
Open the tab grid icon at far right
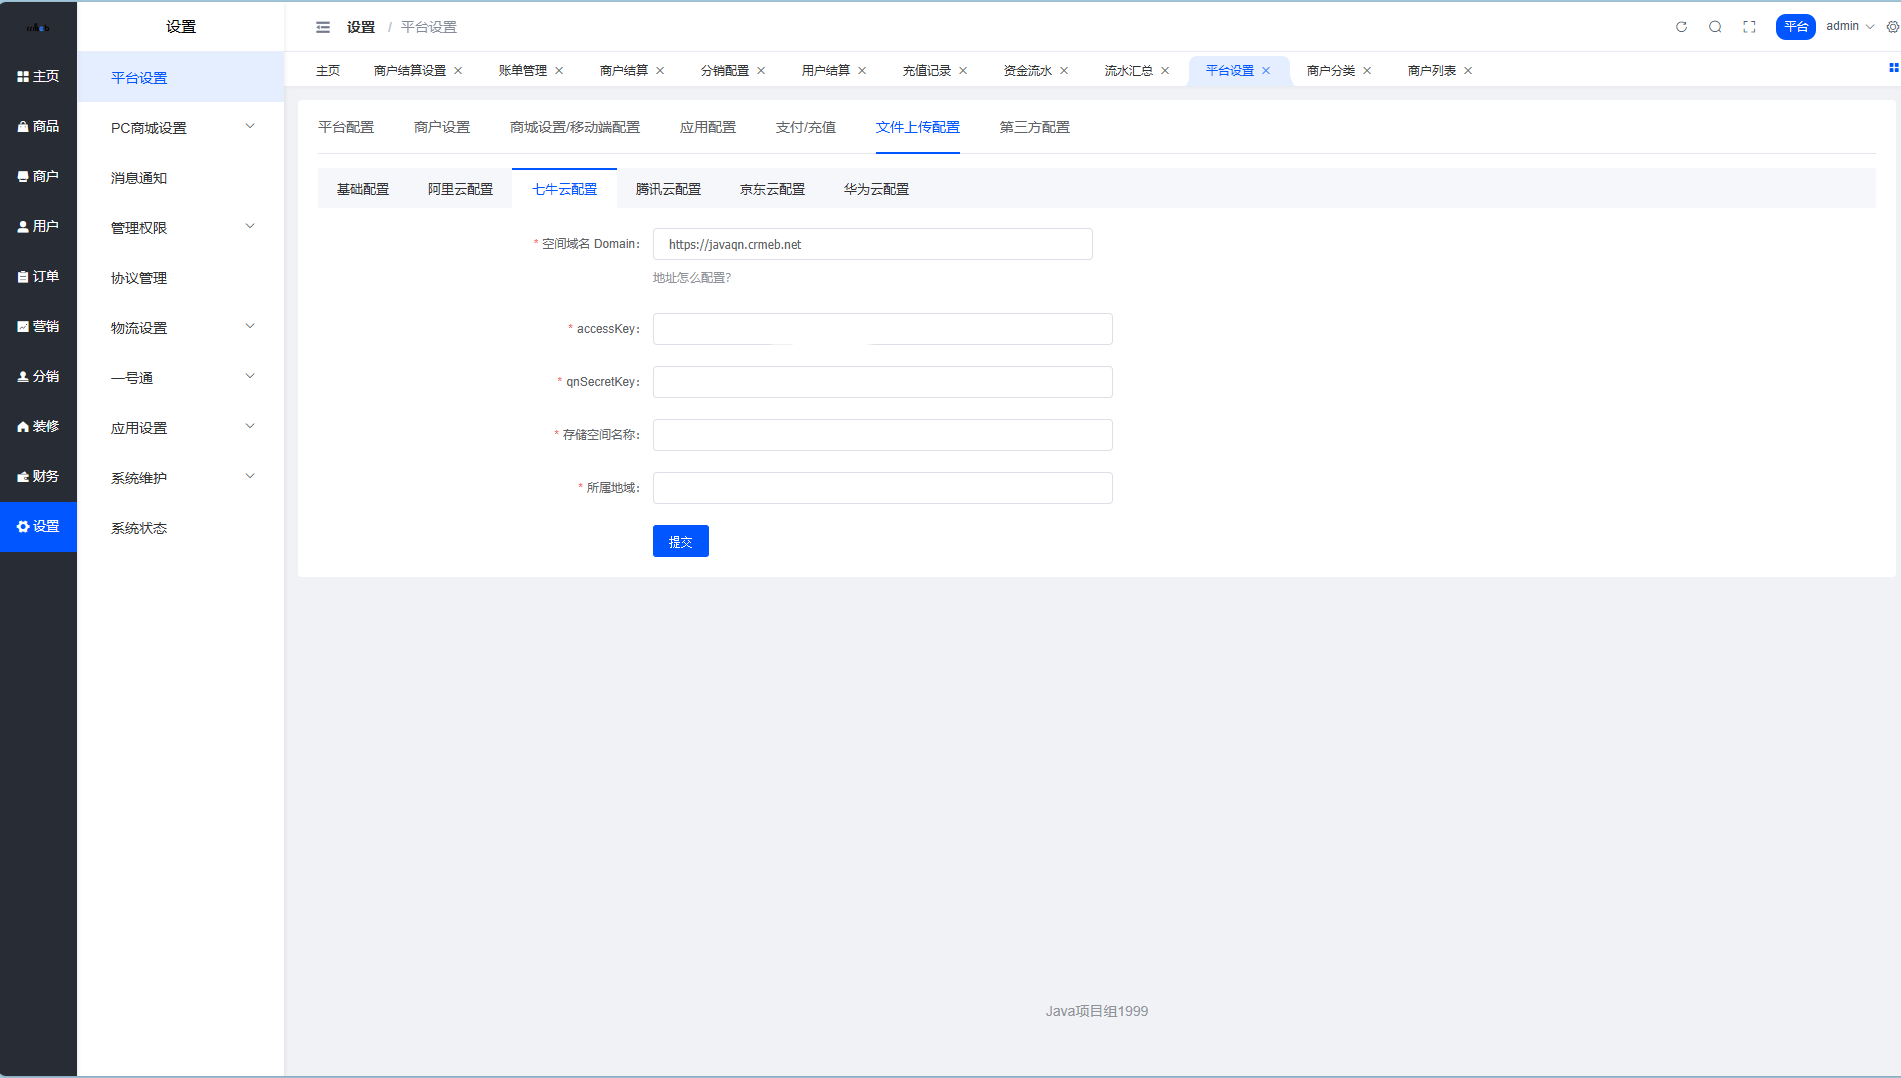point(1892,68)
